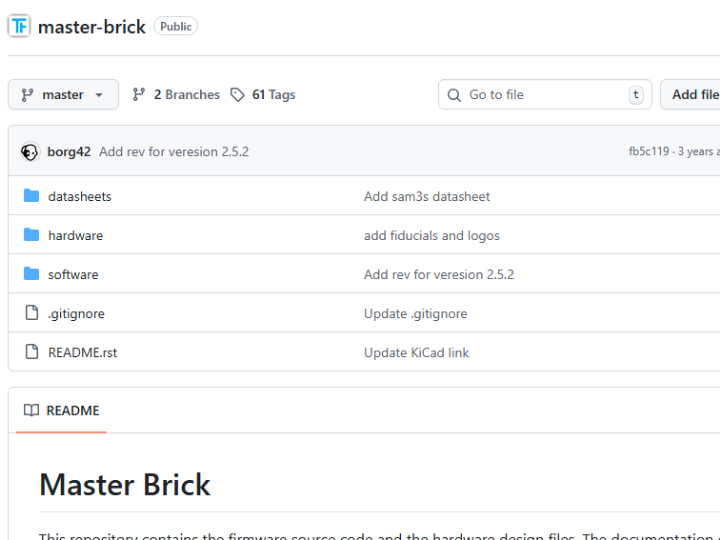The image size is (720, 540).
Task: Open the datasheets folder
Action: [x=80, y=196]
